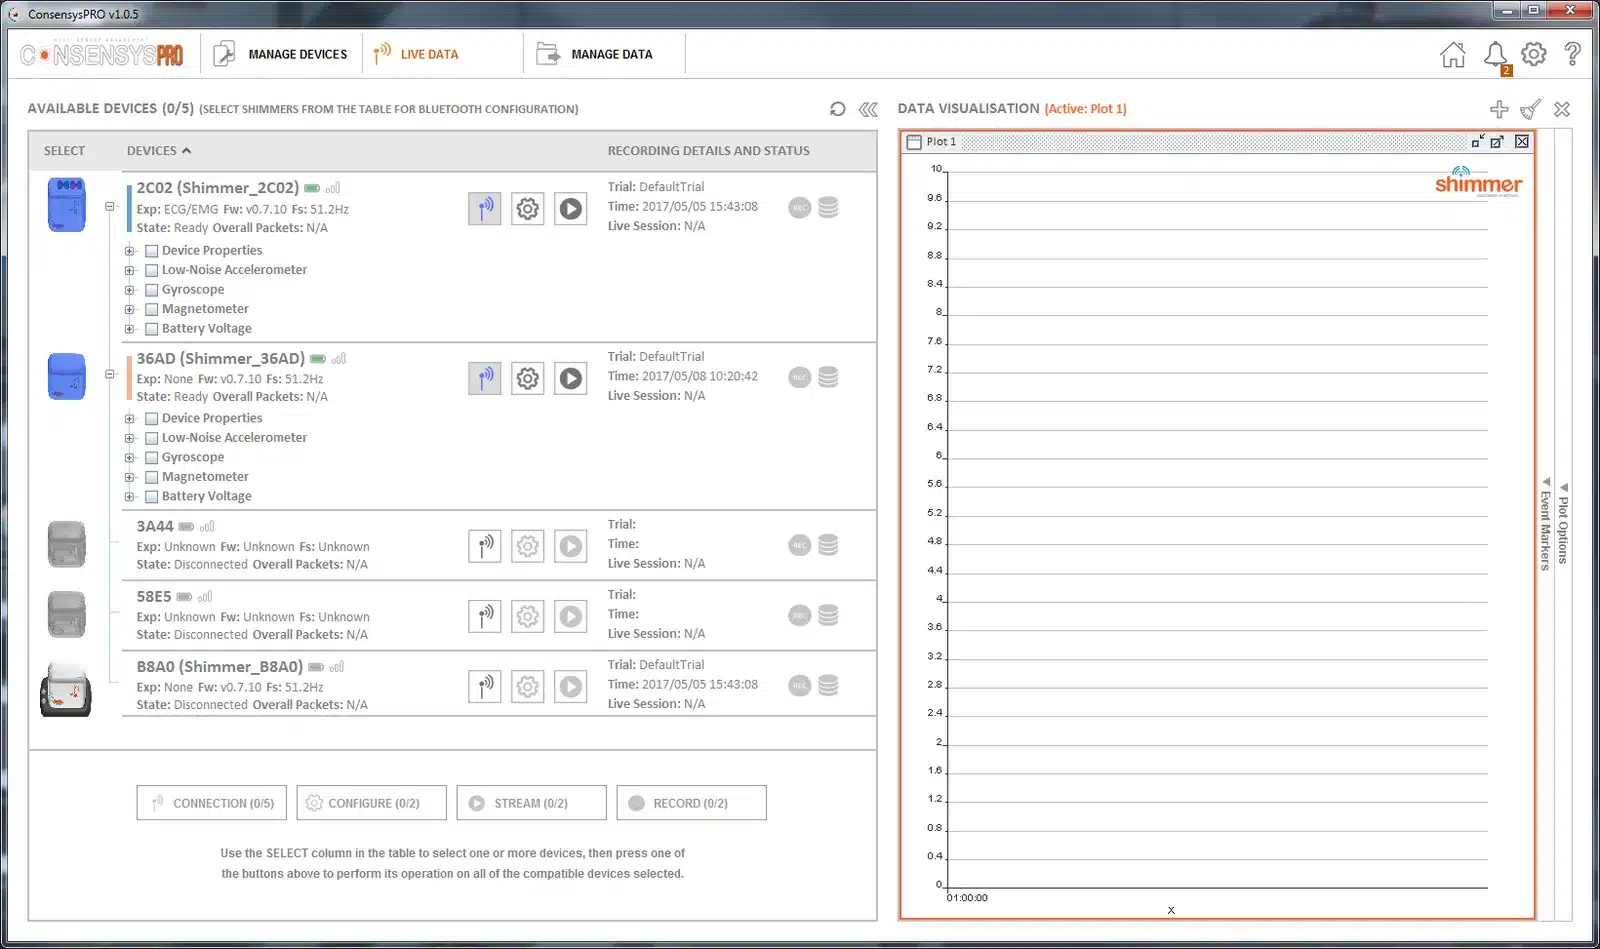Image resolution: width=1600 pixels, height=949 pixels.
Task: Open configuration gear for Shimmer_36AD
Action: 528,378
